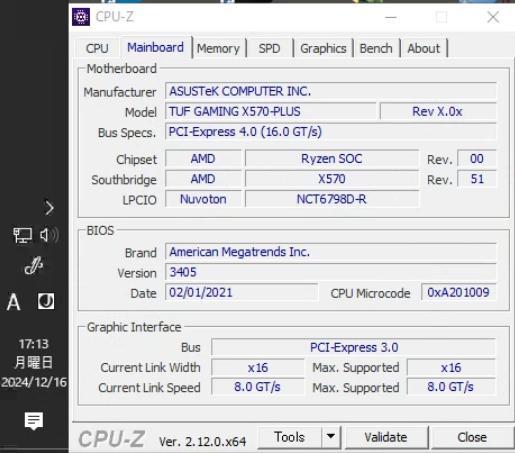The width and height of the screenshot is (515, 453).
Task: Click the Max. Supported width x16 value
Action: [451, 368]
